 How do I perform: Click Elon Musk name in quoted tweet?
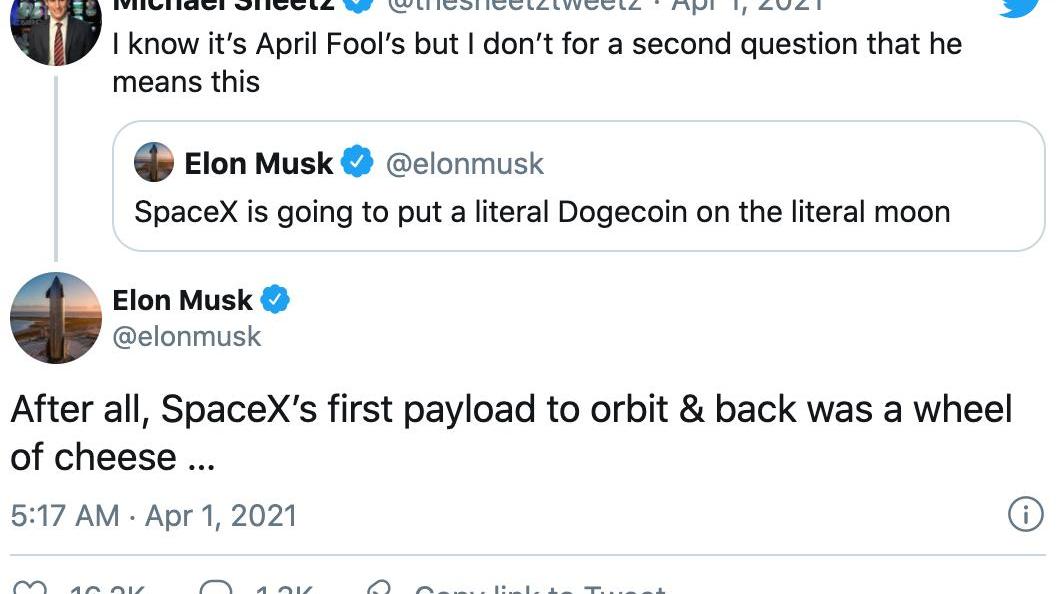(258, 163)
